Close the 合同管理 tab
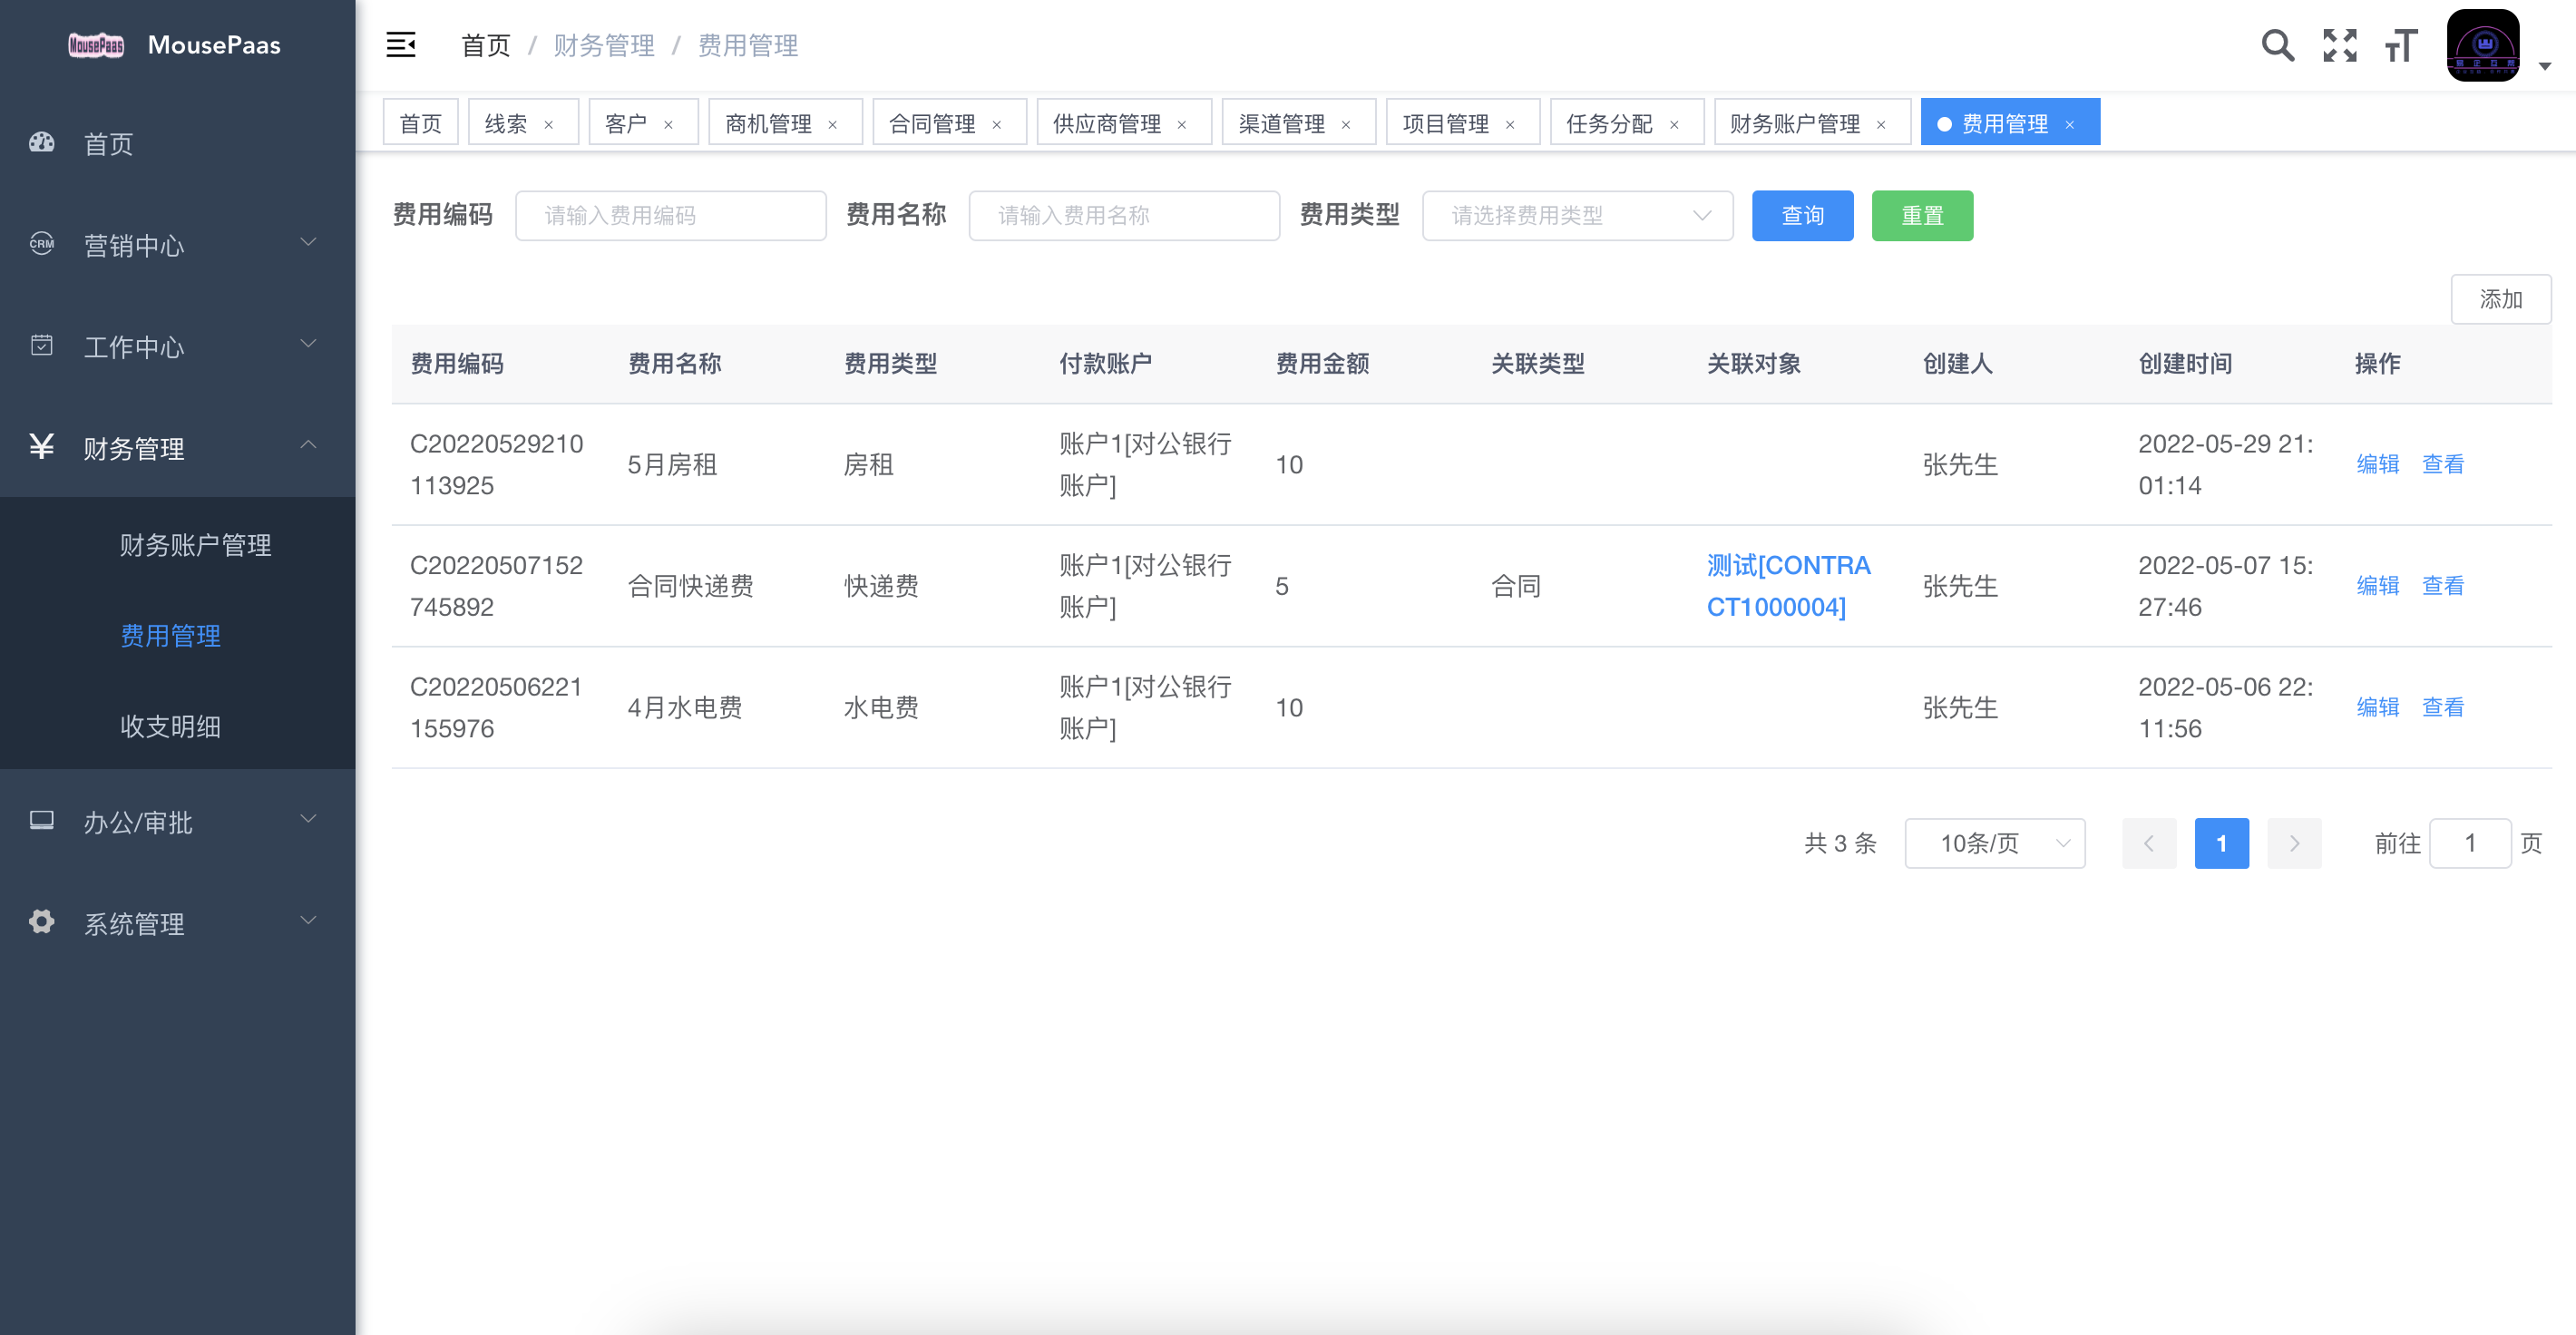Image resolution: width=2576 pixels, height=1335 pixels. point(996,125)
